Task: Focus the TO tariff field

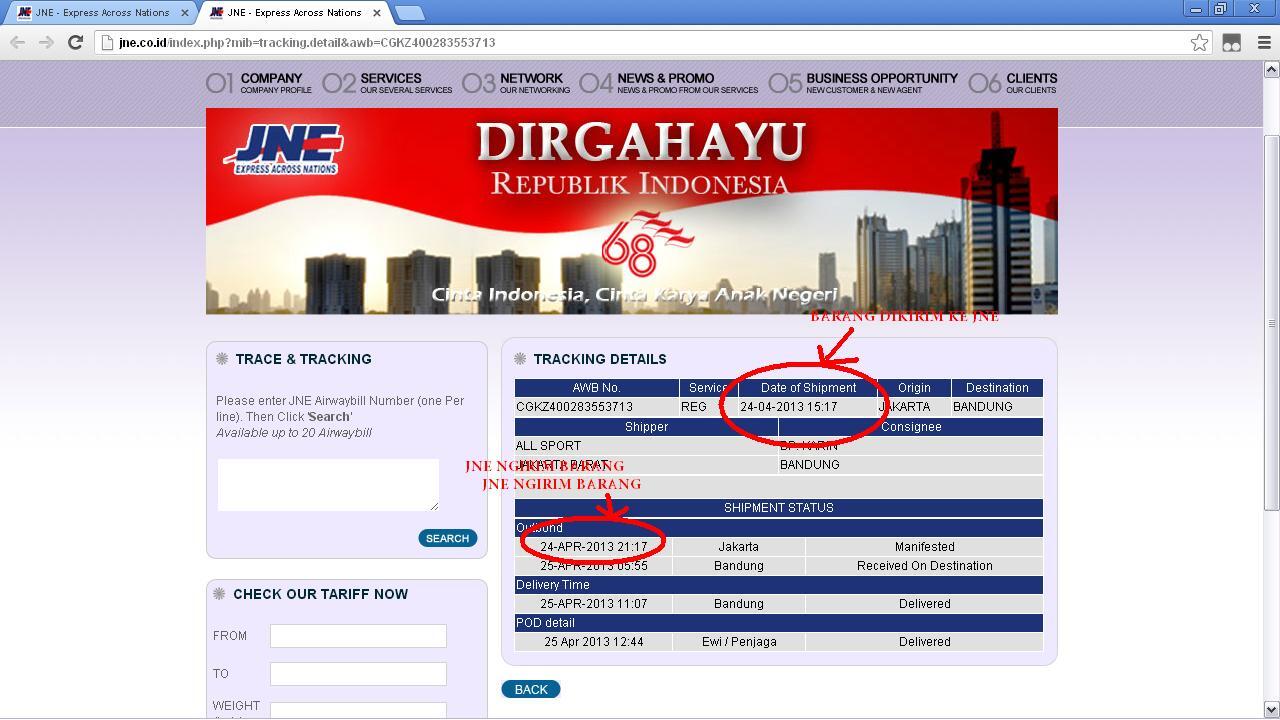Action: 358,674
